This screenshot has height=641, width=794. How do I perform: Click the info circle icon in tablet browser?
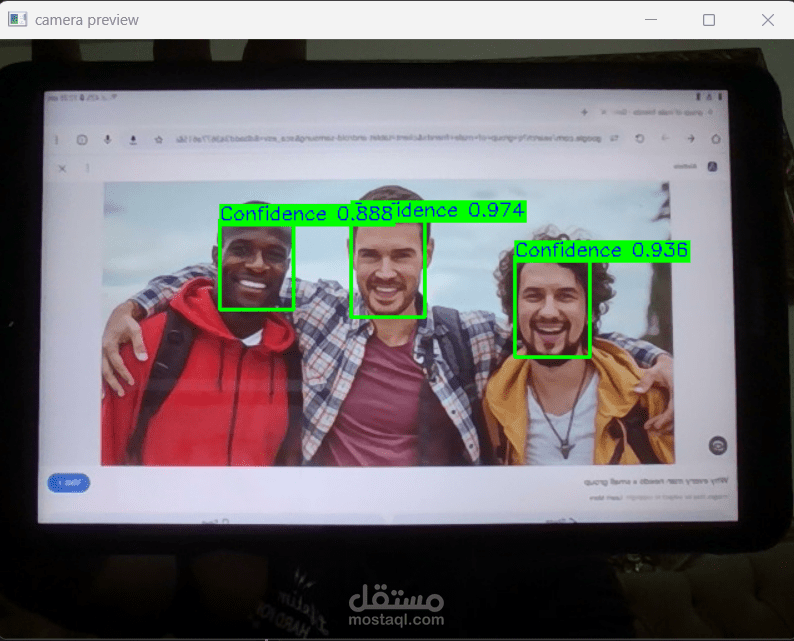(x=82, y=140)
